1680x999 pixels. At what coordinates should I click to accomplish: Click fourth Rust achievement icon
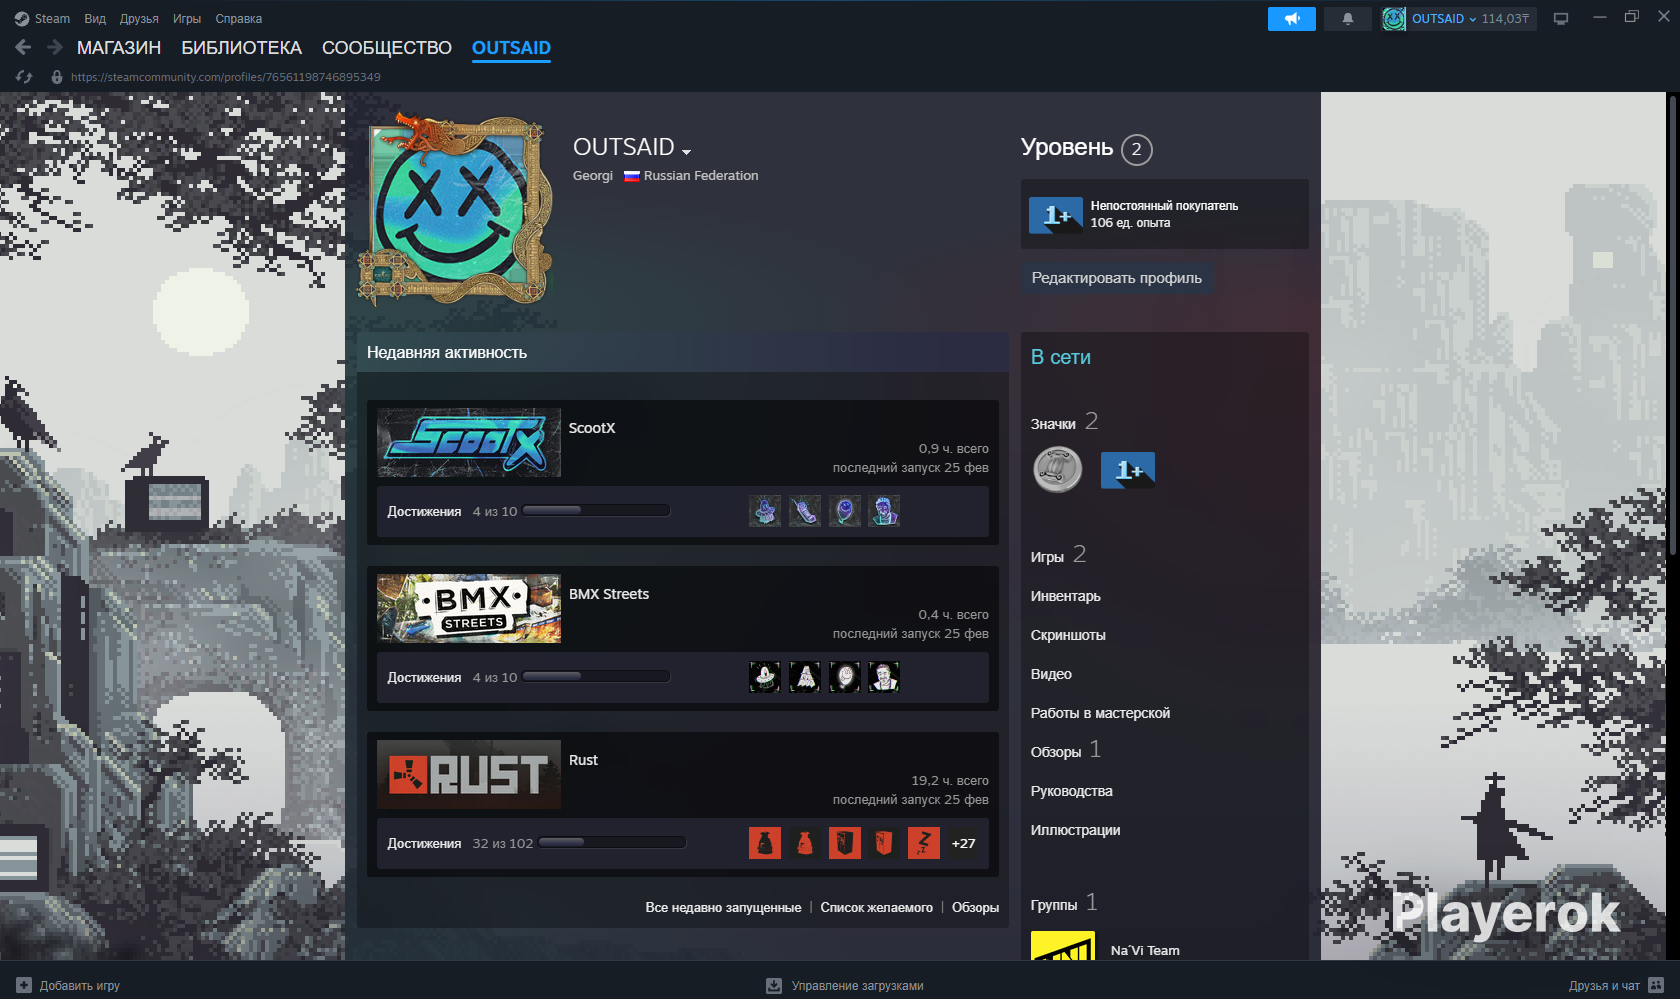point(884,843)
